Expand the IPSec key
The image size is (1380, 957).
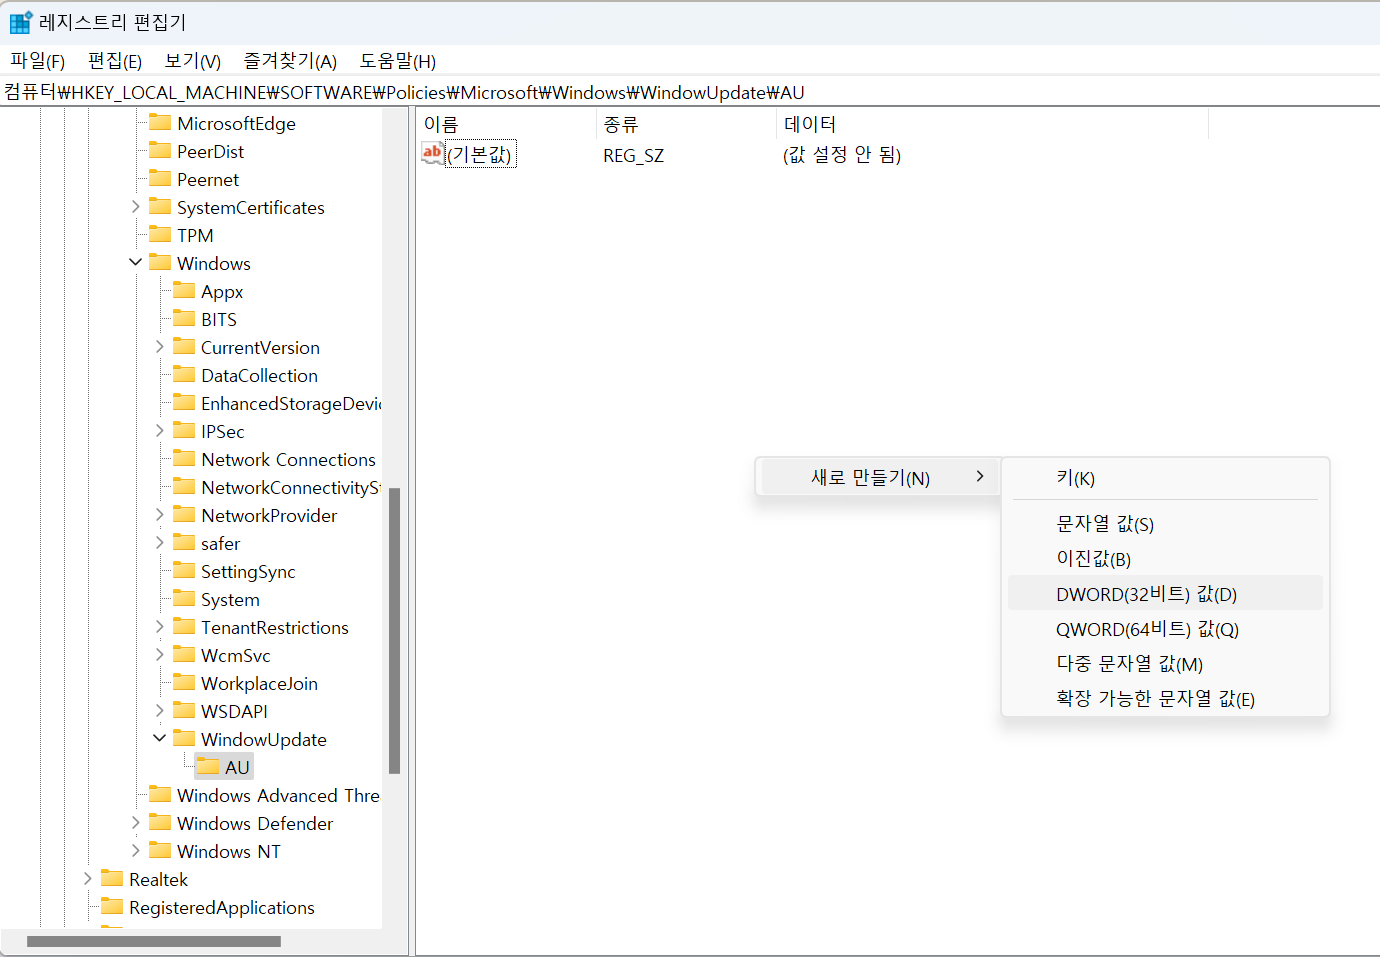click(x=159, y=431)
